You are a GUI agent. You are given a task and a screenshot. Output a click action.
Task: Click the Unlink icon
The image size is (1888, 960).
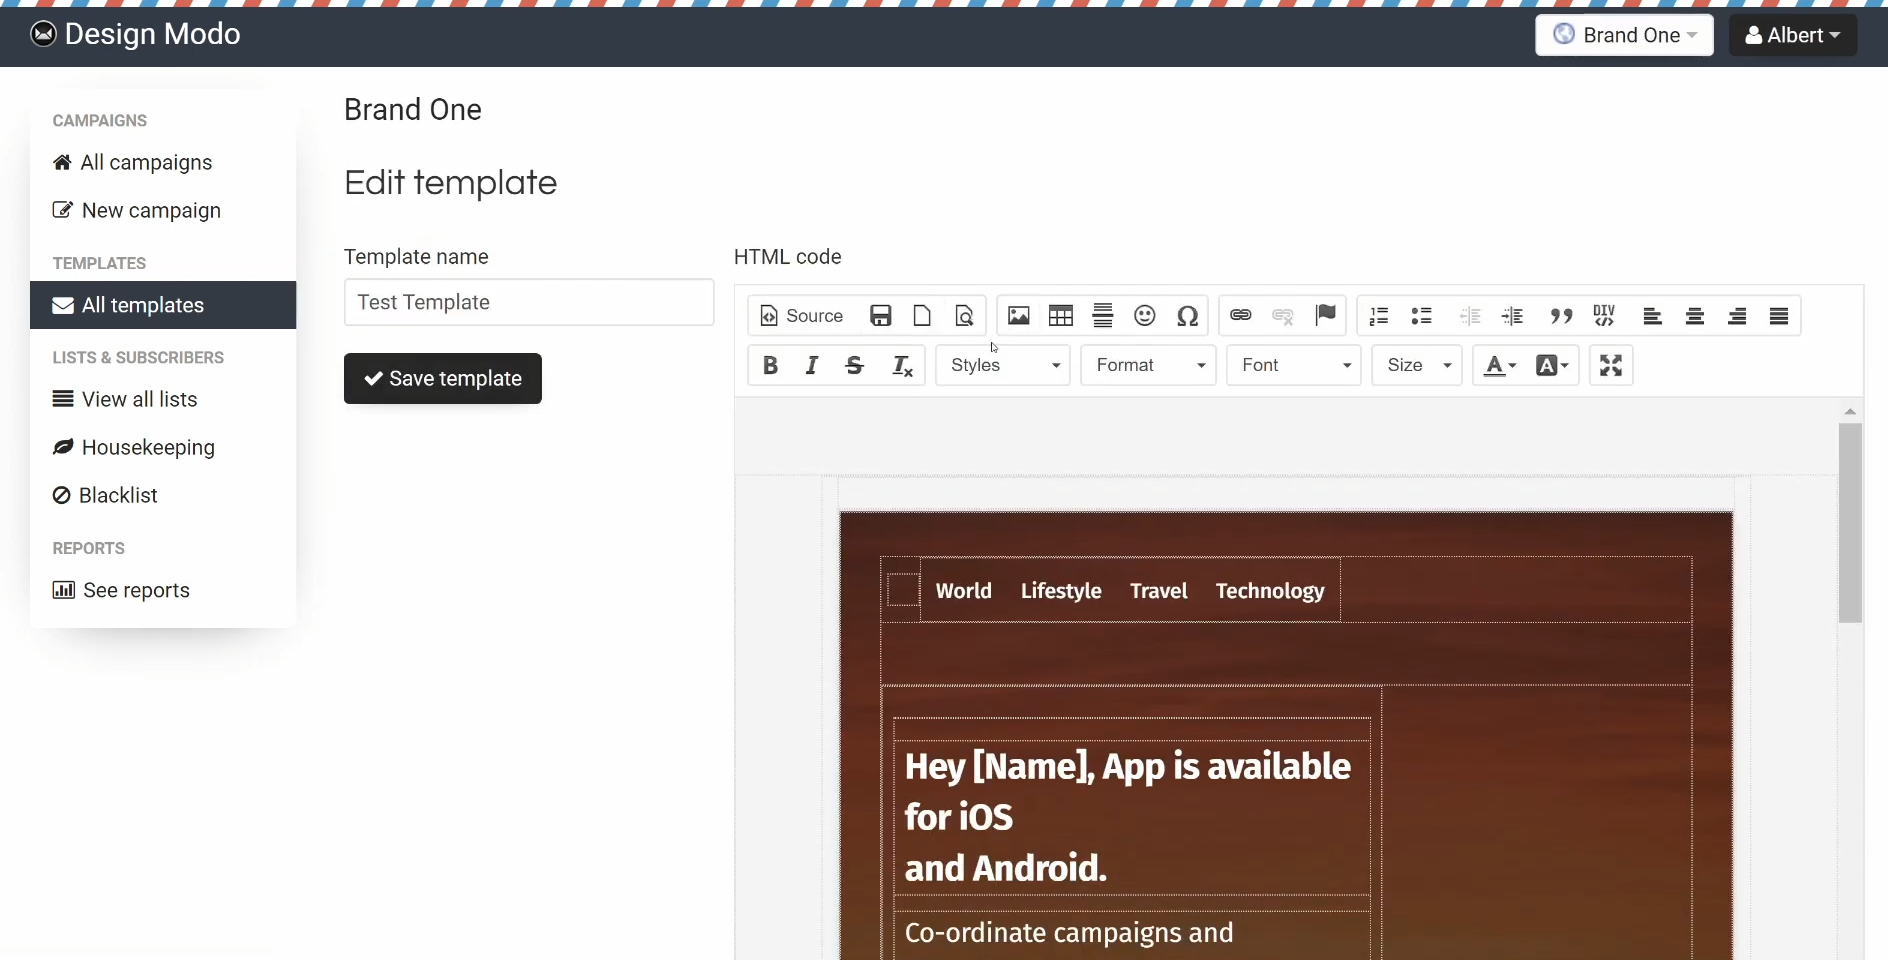pos(1283,316)
